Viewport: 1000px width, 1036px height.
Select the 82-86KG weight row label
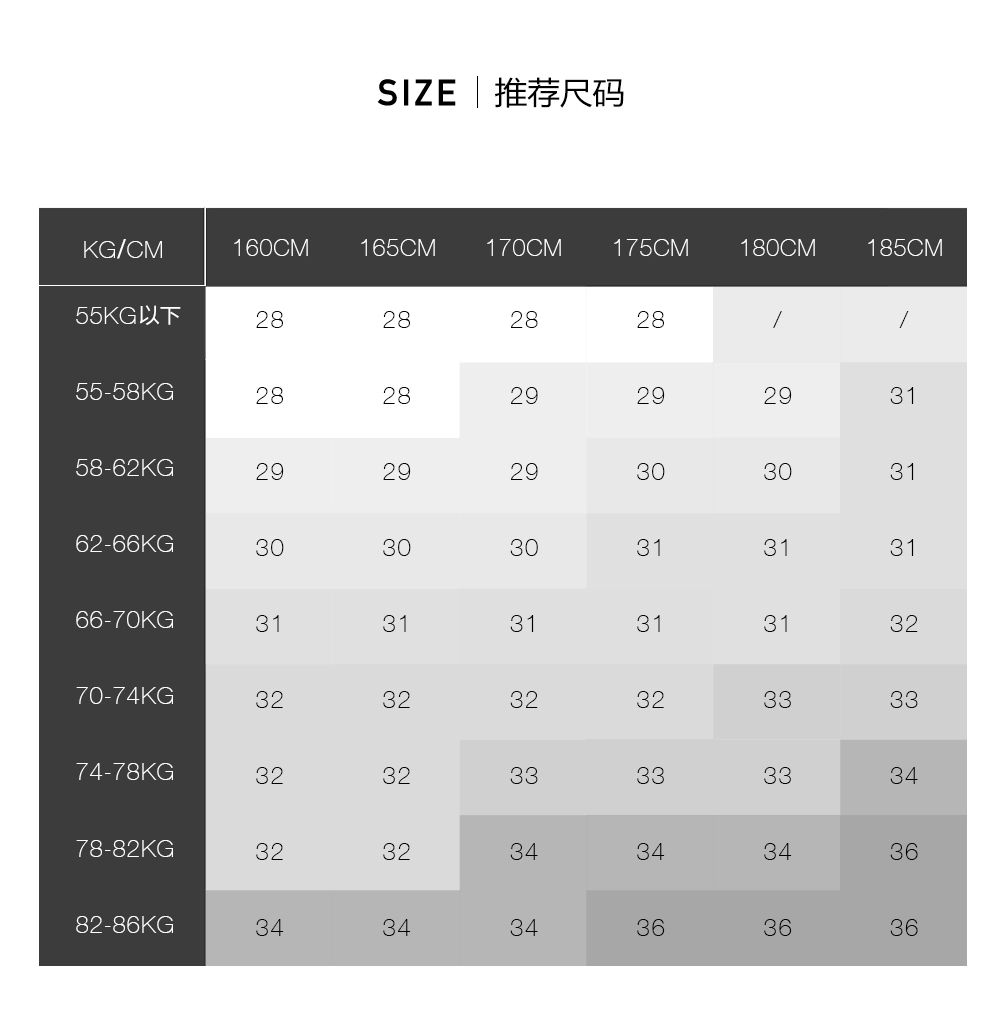pos(124,925)
